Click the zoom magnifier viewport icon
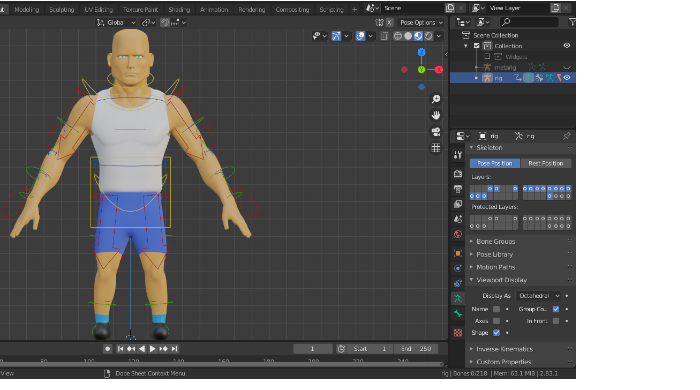The width and height of the screenshot is (700, 390). click(436, 99)
